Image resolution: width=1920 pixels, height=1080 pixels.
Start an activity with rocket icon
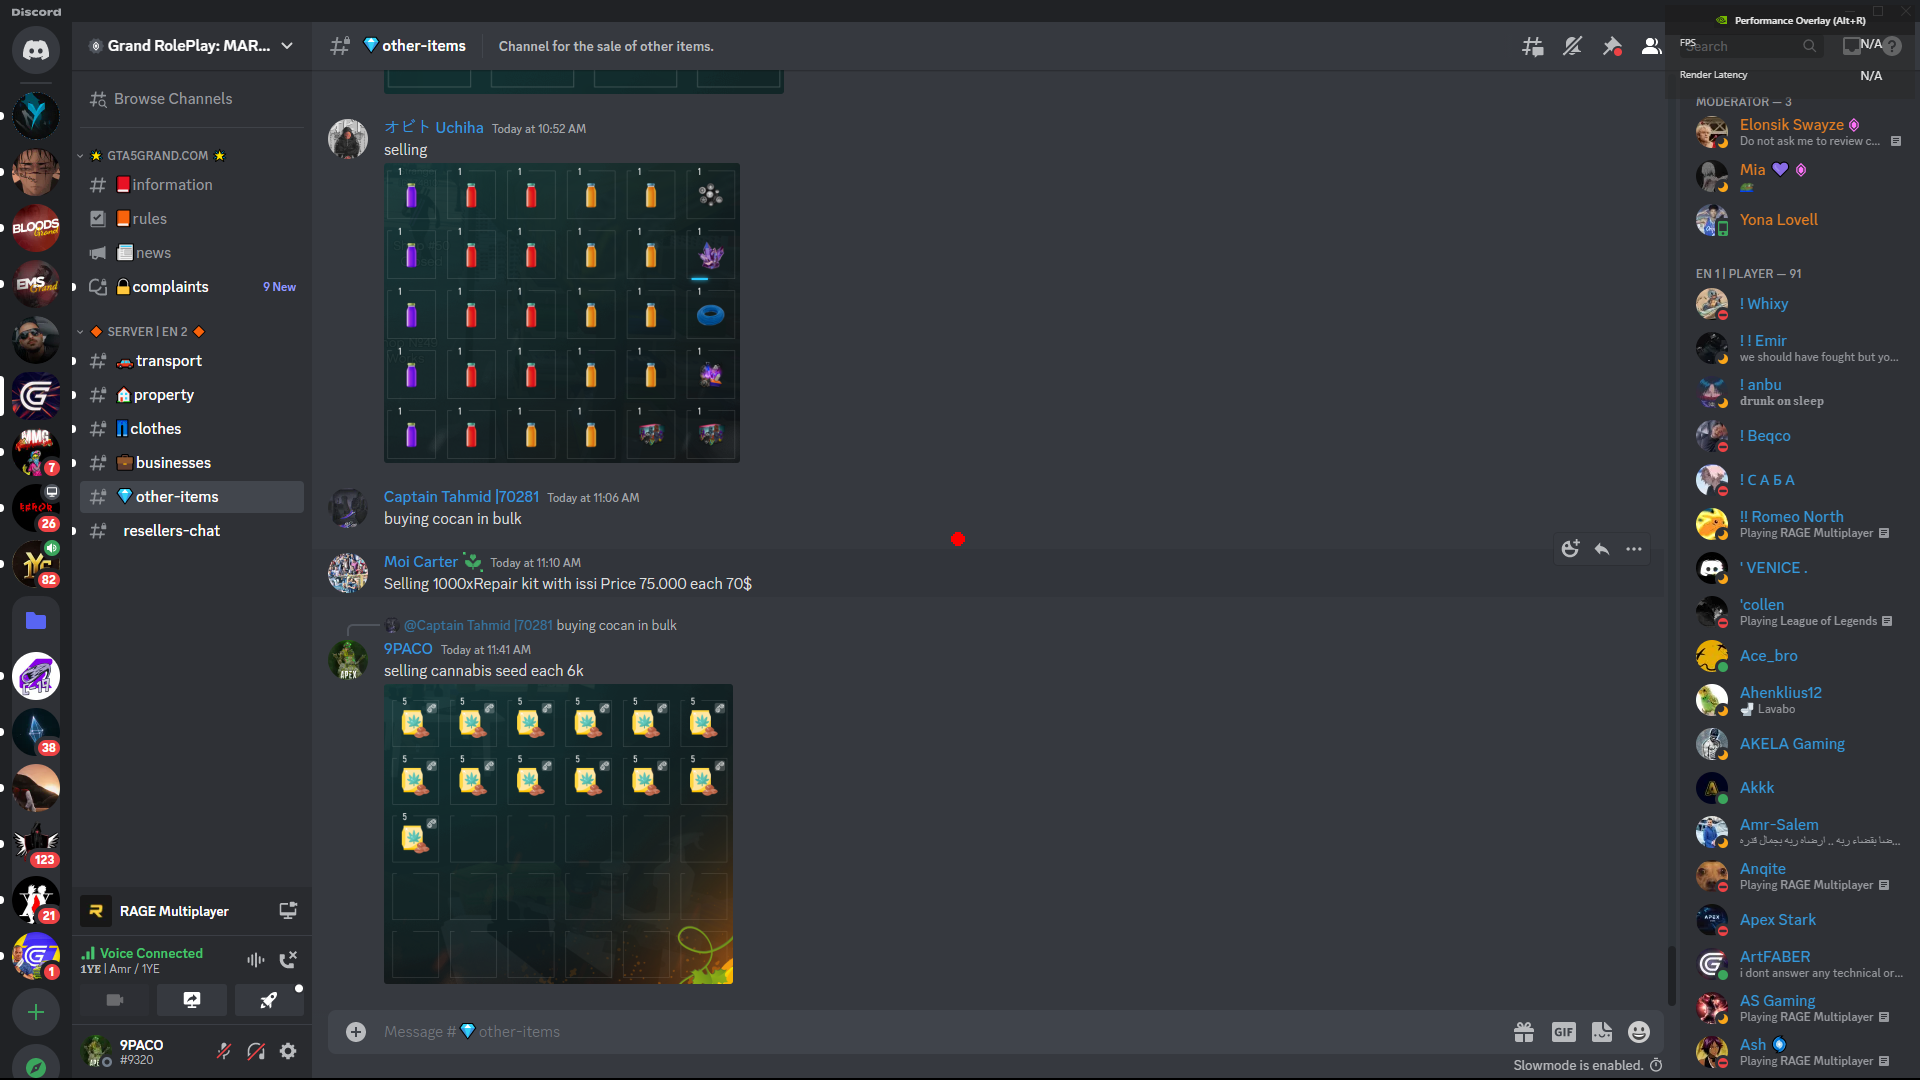[268, 1000]
